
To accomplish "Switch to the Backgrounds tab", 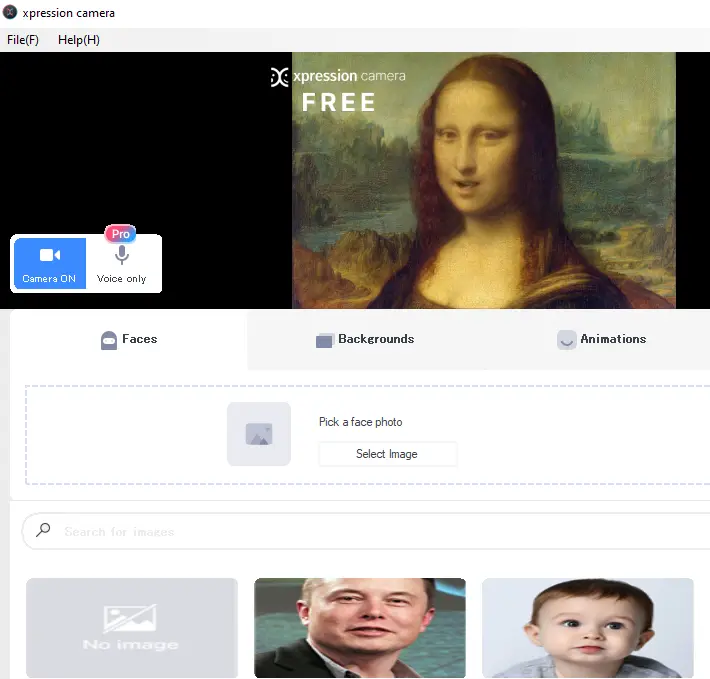I will click(365, 340).
